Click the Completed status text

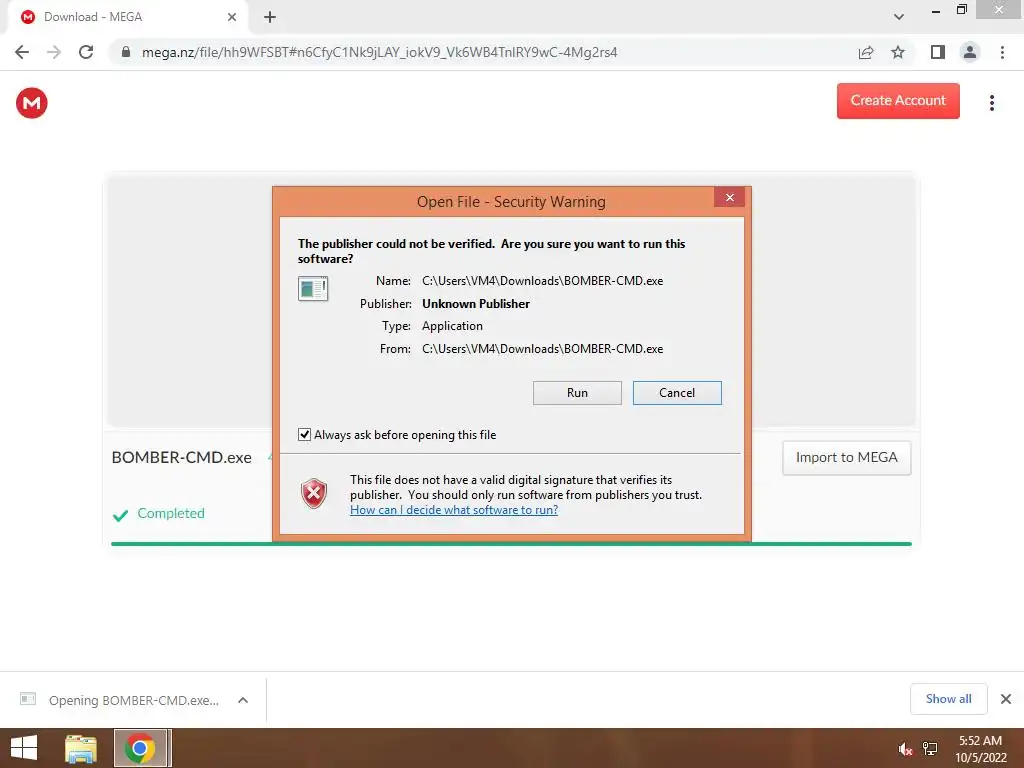(170, 513)
